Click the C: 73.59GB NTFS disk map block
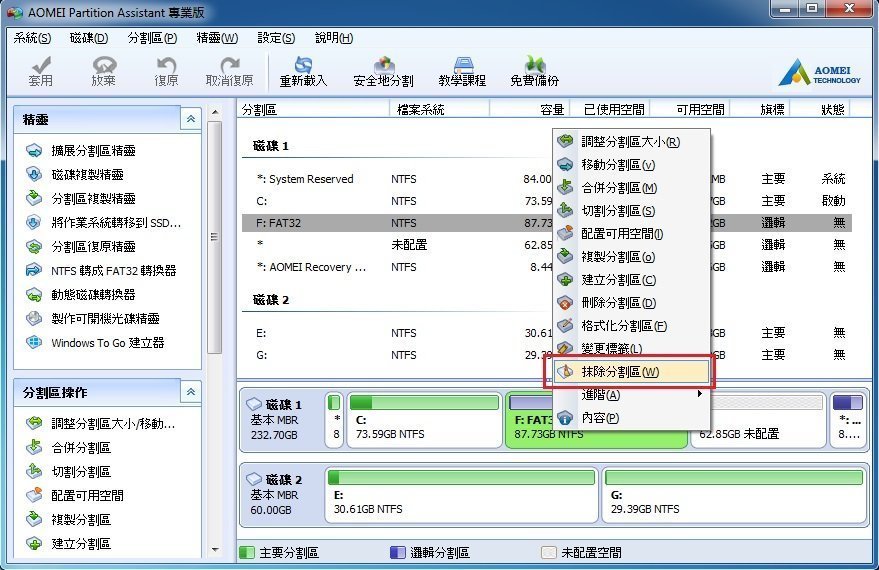This screenshot has height=570, width=879. click(x=424, y=419)
